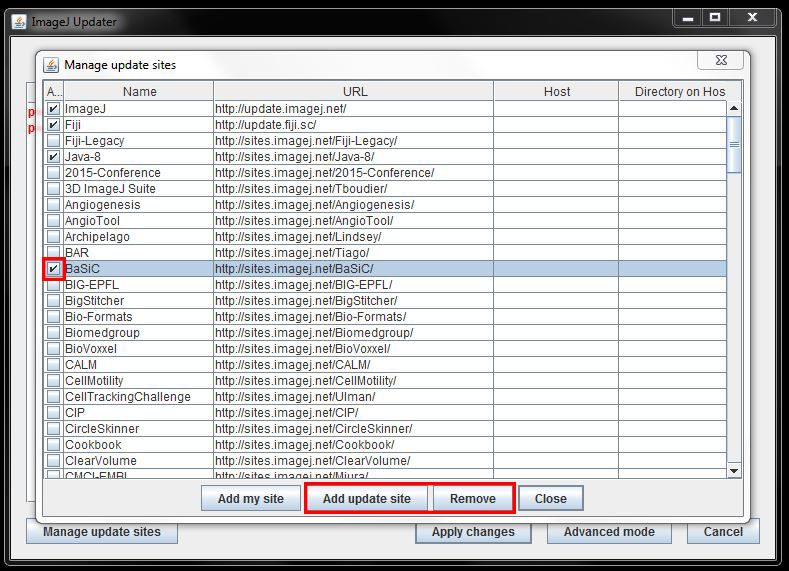Viewport: 789px width, 571px height.
Task: Select the Fiji-Legacy name cell
Action: pos(138,140)
